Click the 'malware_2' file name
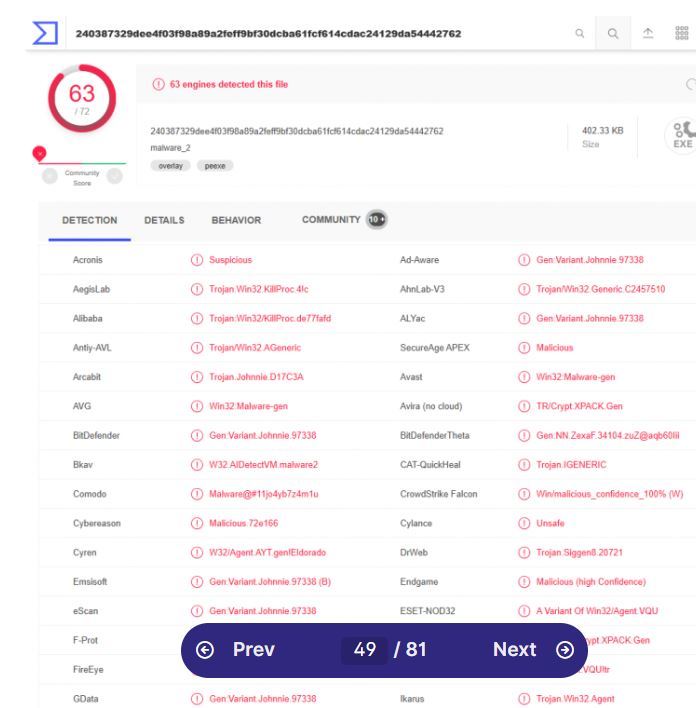This screenshot has height=708, width=696. pos(170,148)
